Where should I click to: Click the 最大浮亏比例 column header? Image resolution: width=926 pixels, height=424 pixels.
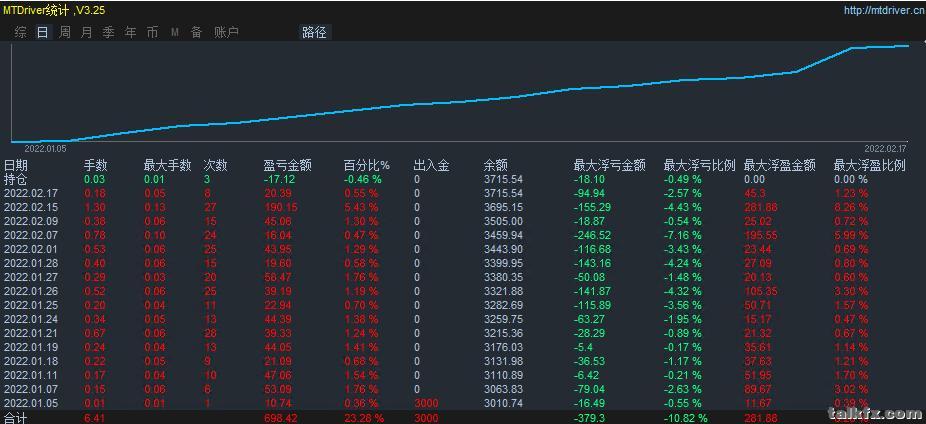click(700, 165)
